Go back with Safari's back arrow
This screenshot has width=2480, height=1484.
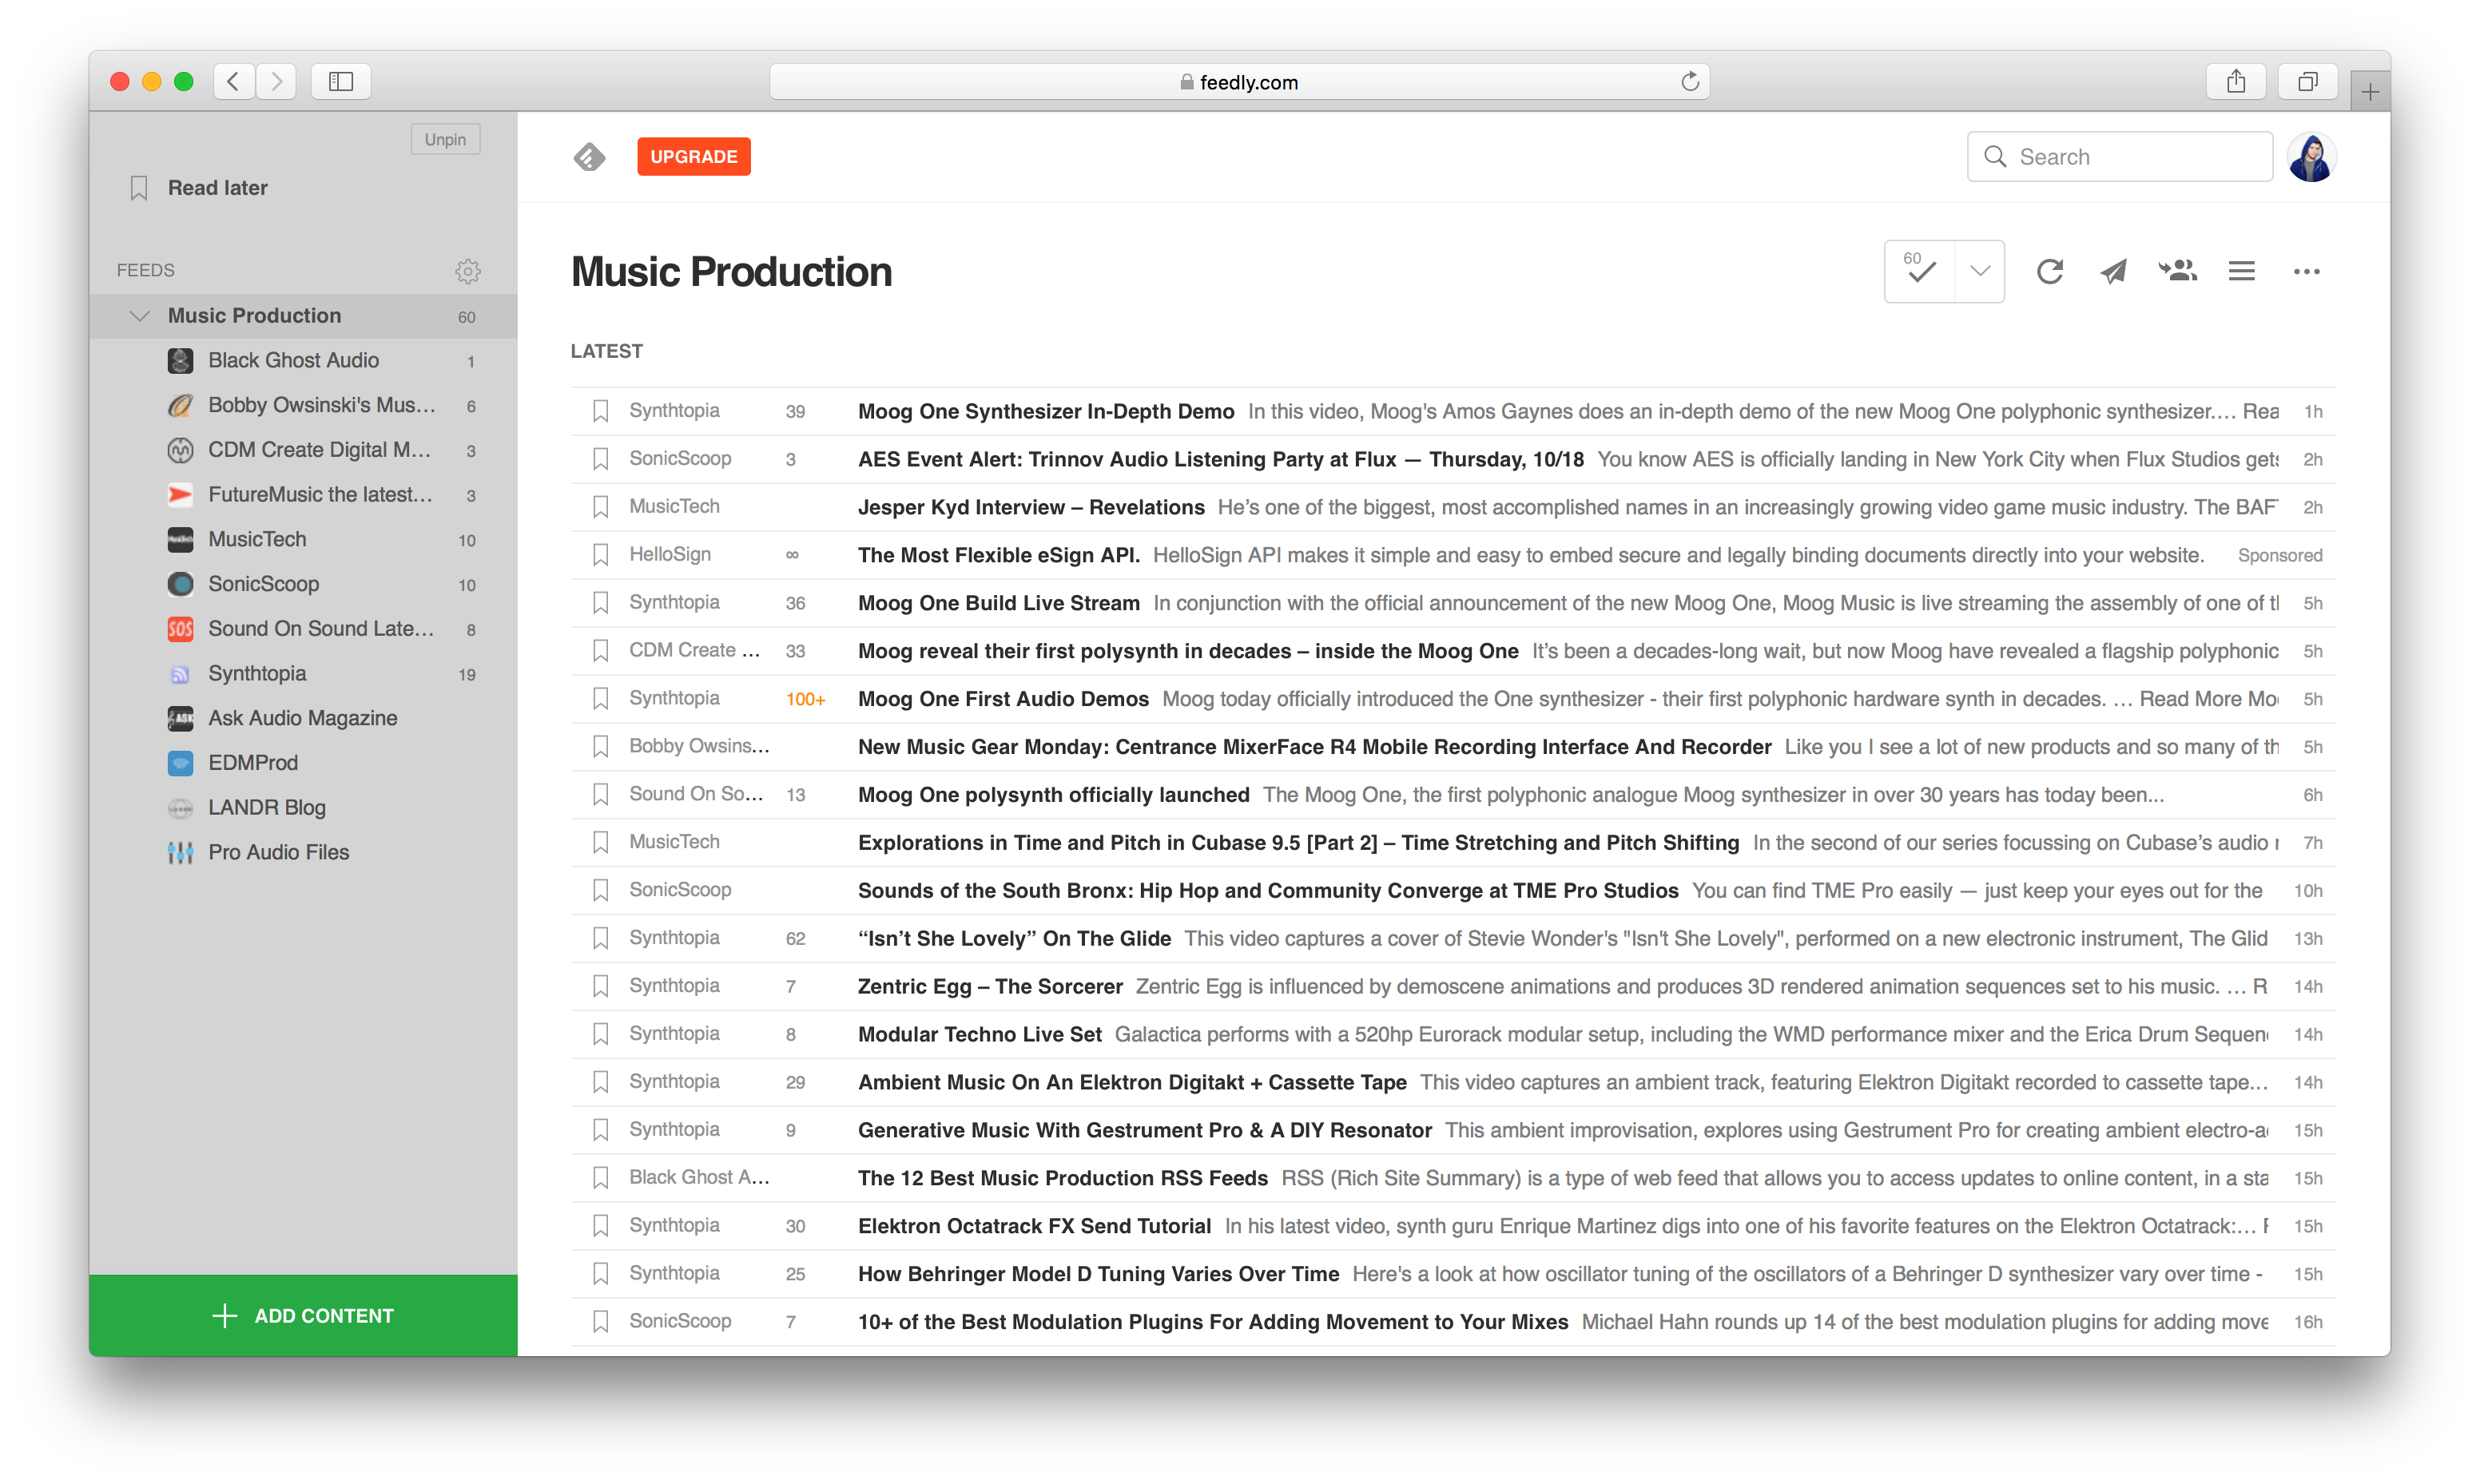(x=233, y=81)
